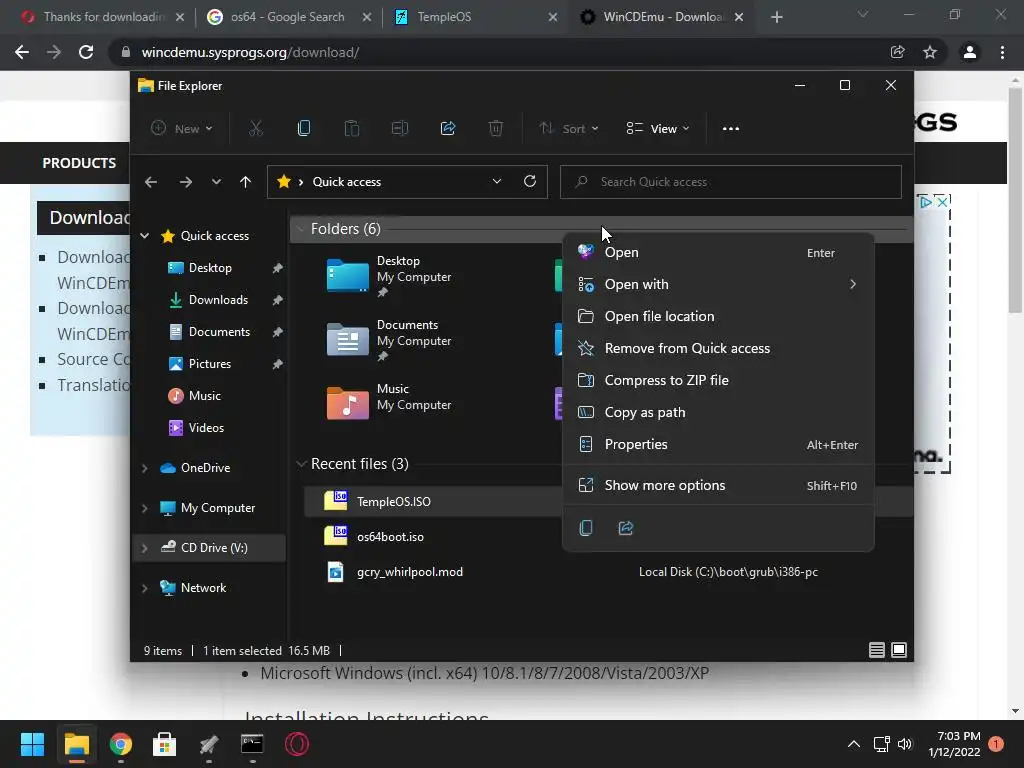This screenshot has width=1024, height=768.
Task: Choose Show more options
Action: (718, 485)
